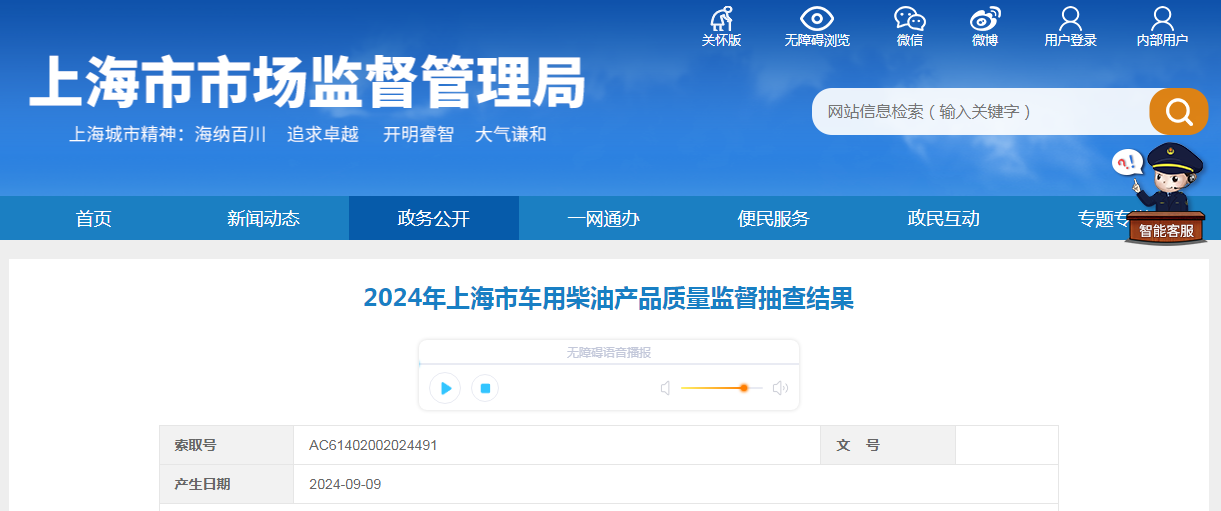Play the audio reading with play button
Screen dimensions: 1221x511
[446, 388]
